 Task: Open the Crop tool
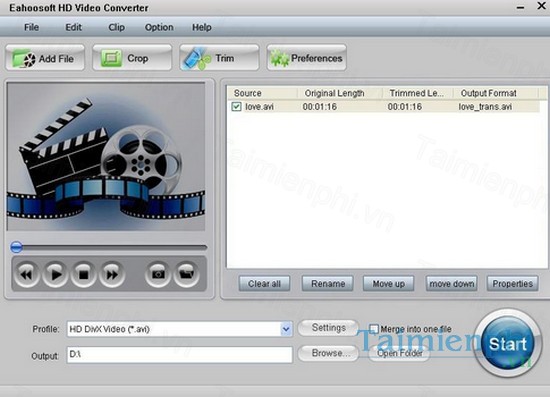point(132,58)
